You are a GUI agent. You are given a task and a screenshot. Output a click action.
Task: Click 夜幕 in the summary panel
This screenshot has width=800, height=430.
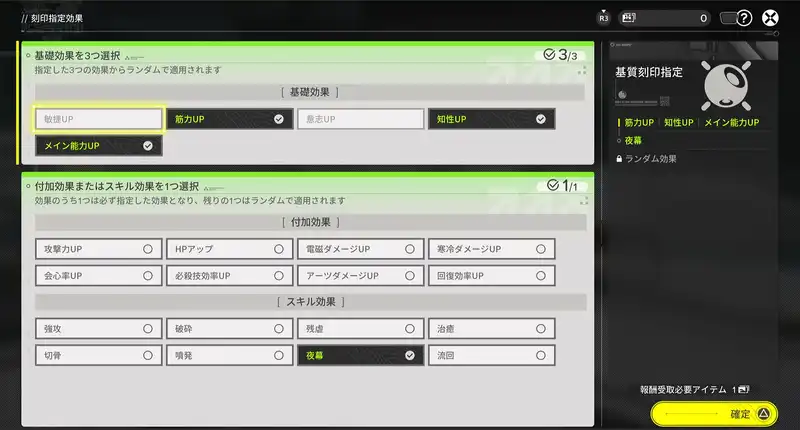633,140
